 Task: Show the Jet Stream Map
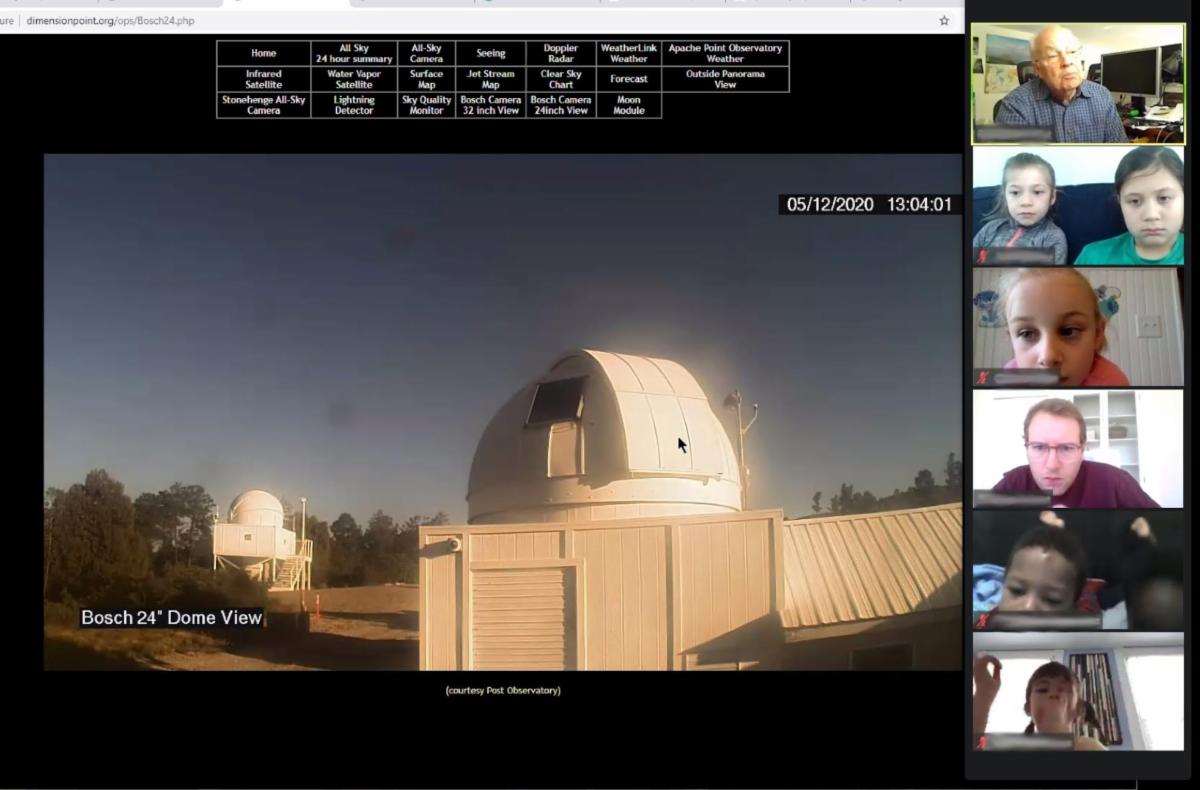click(490, 79)
